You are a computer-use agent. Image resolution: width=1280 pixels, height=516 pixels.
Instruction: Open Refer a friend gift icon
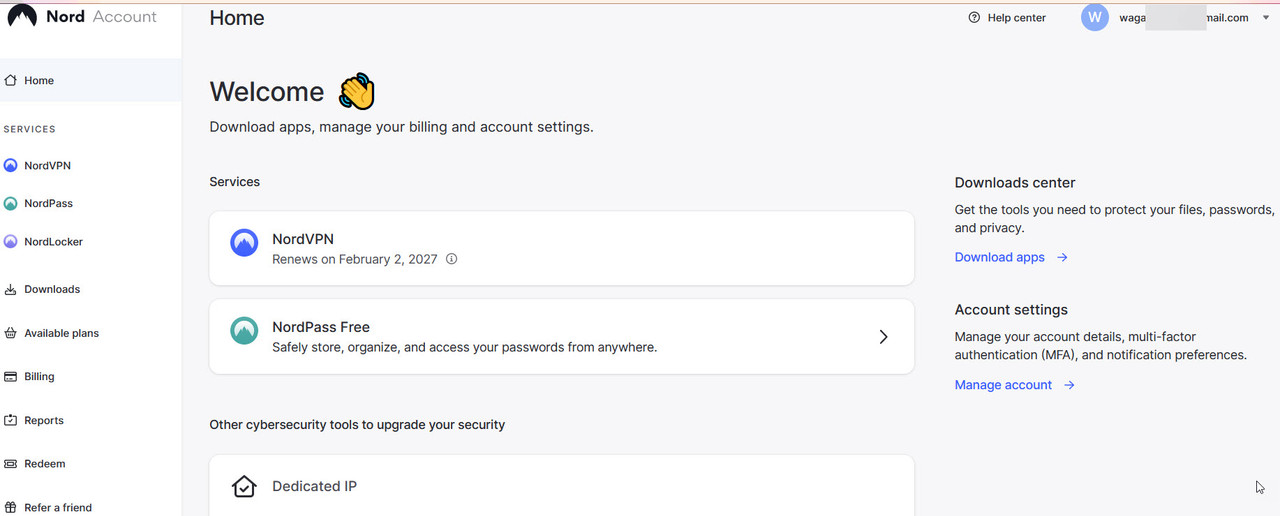pyautogui.click(x=11, y=507)
